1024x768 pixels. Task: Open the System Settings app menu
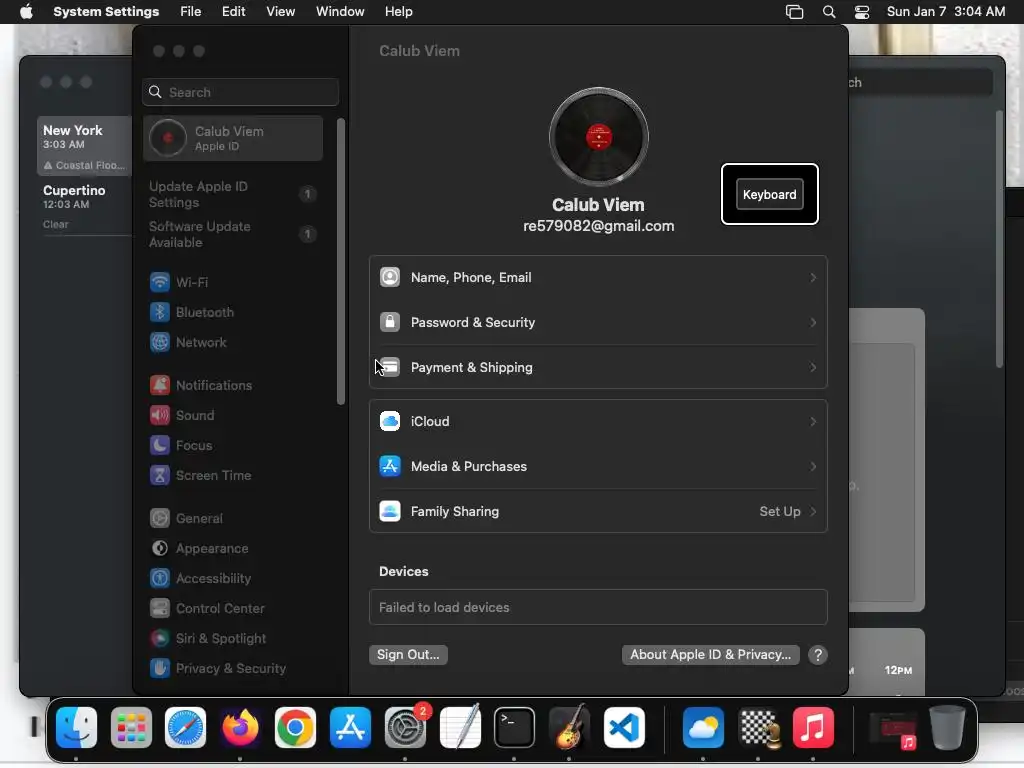click(x=106, y=12)
